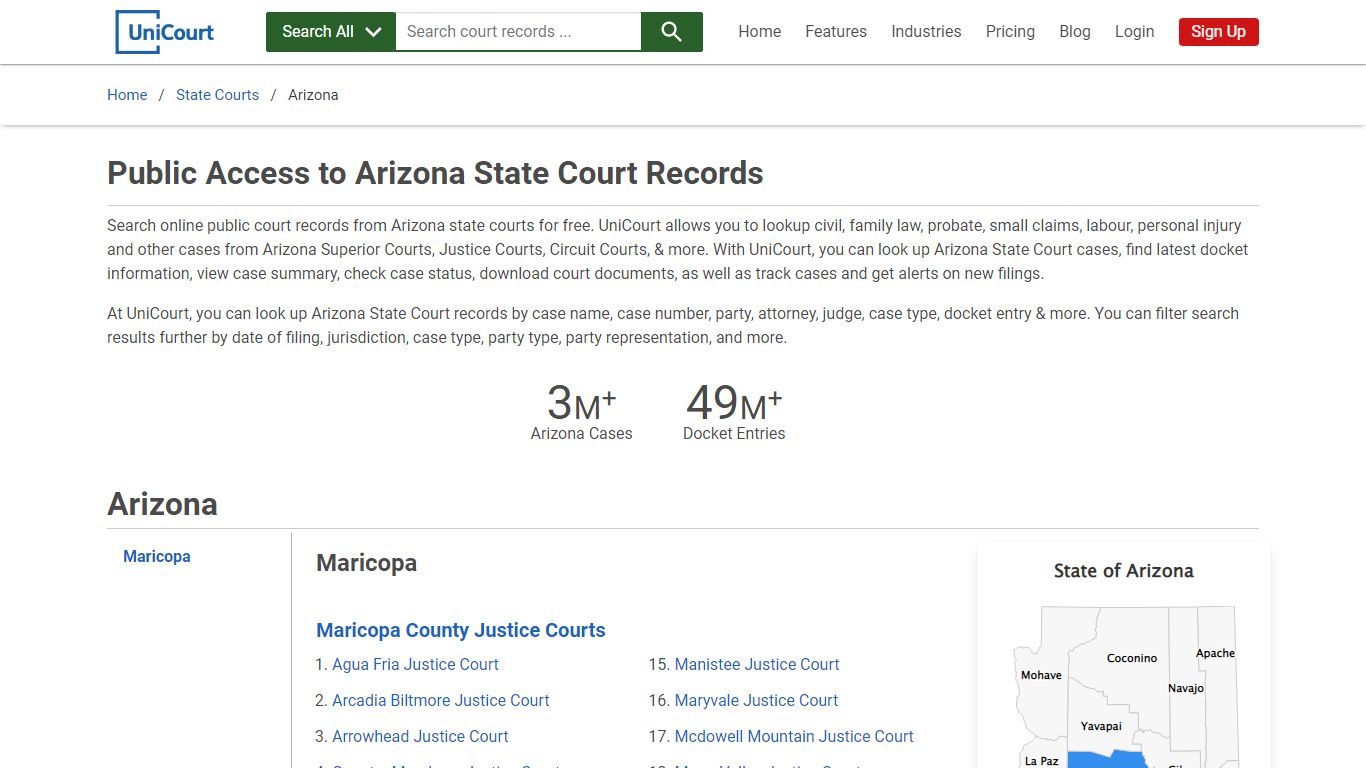Click the 49M+ Docket Entries statistic
The image size is (1366, 768).
(734, 411)
